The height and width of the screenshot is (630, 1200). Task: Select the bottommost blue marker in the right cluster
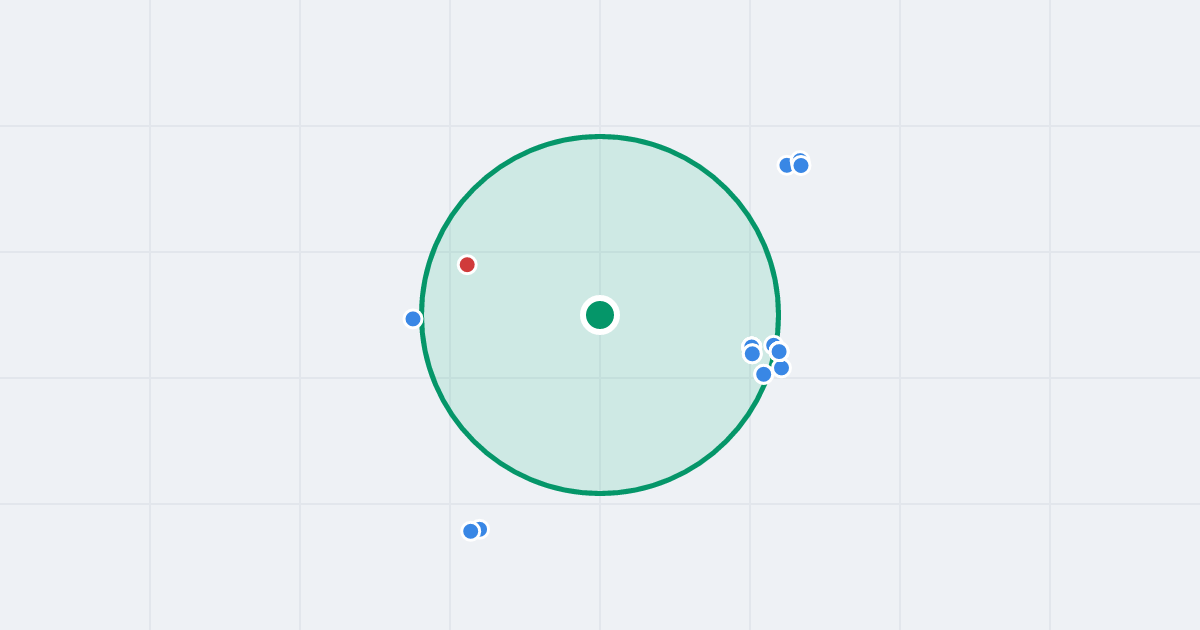(x=764, y=374)
